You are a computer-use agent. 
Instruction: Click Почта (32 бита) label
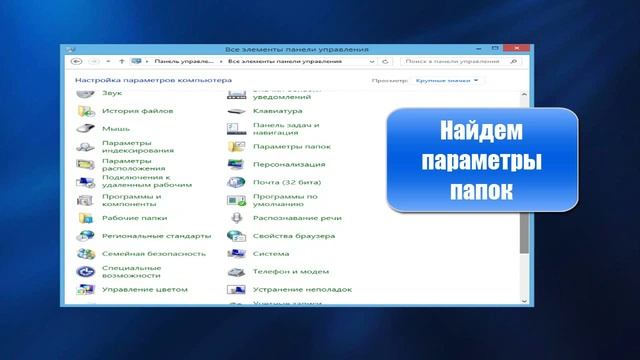(x=287, y=182)
